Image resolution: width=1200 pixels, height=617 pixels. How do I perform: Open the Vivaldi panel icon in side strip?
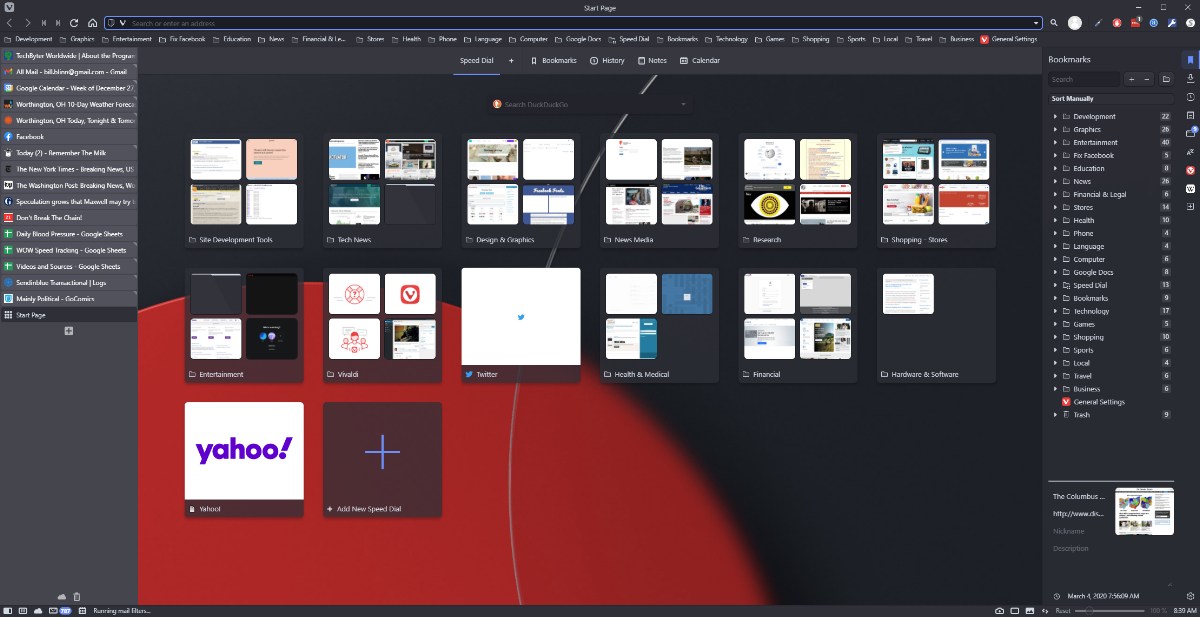[1190, 170]
